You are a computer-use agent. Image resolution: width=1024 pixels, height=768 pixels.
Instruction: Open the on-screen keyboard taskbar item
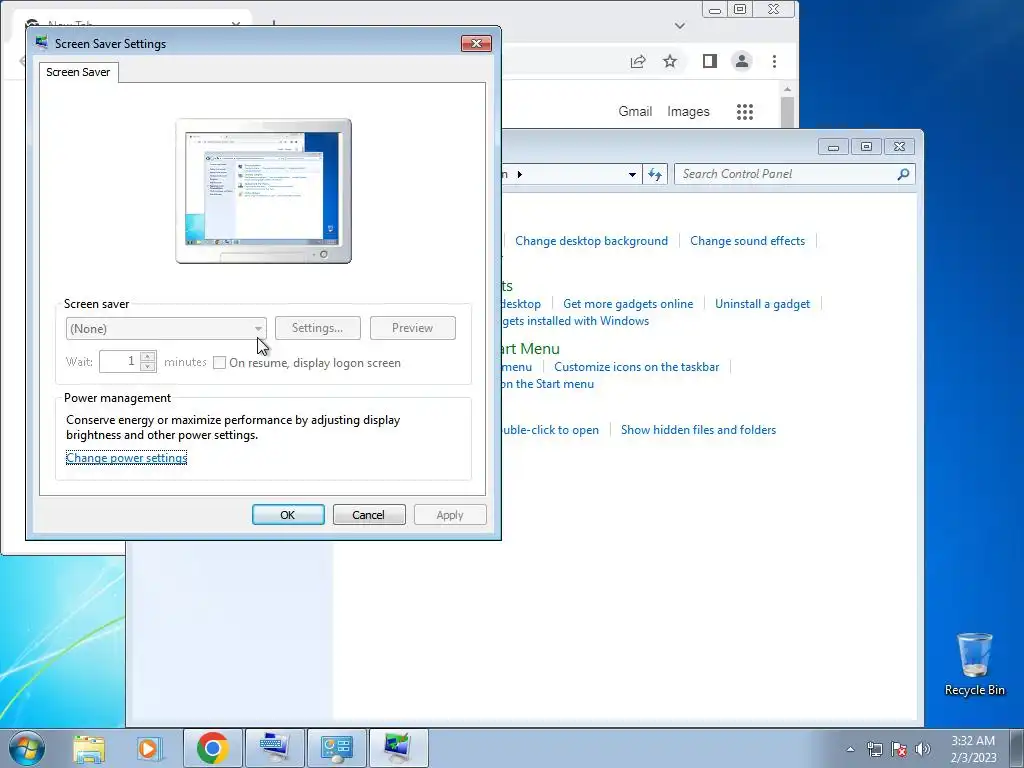tap(275, 748)
